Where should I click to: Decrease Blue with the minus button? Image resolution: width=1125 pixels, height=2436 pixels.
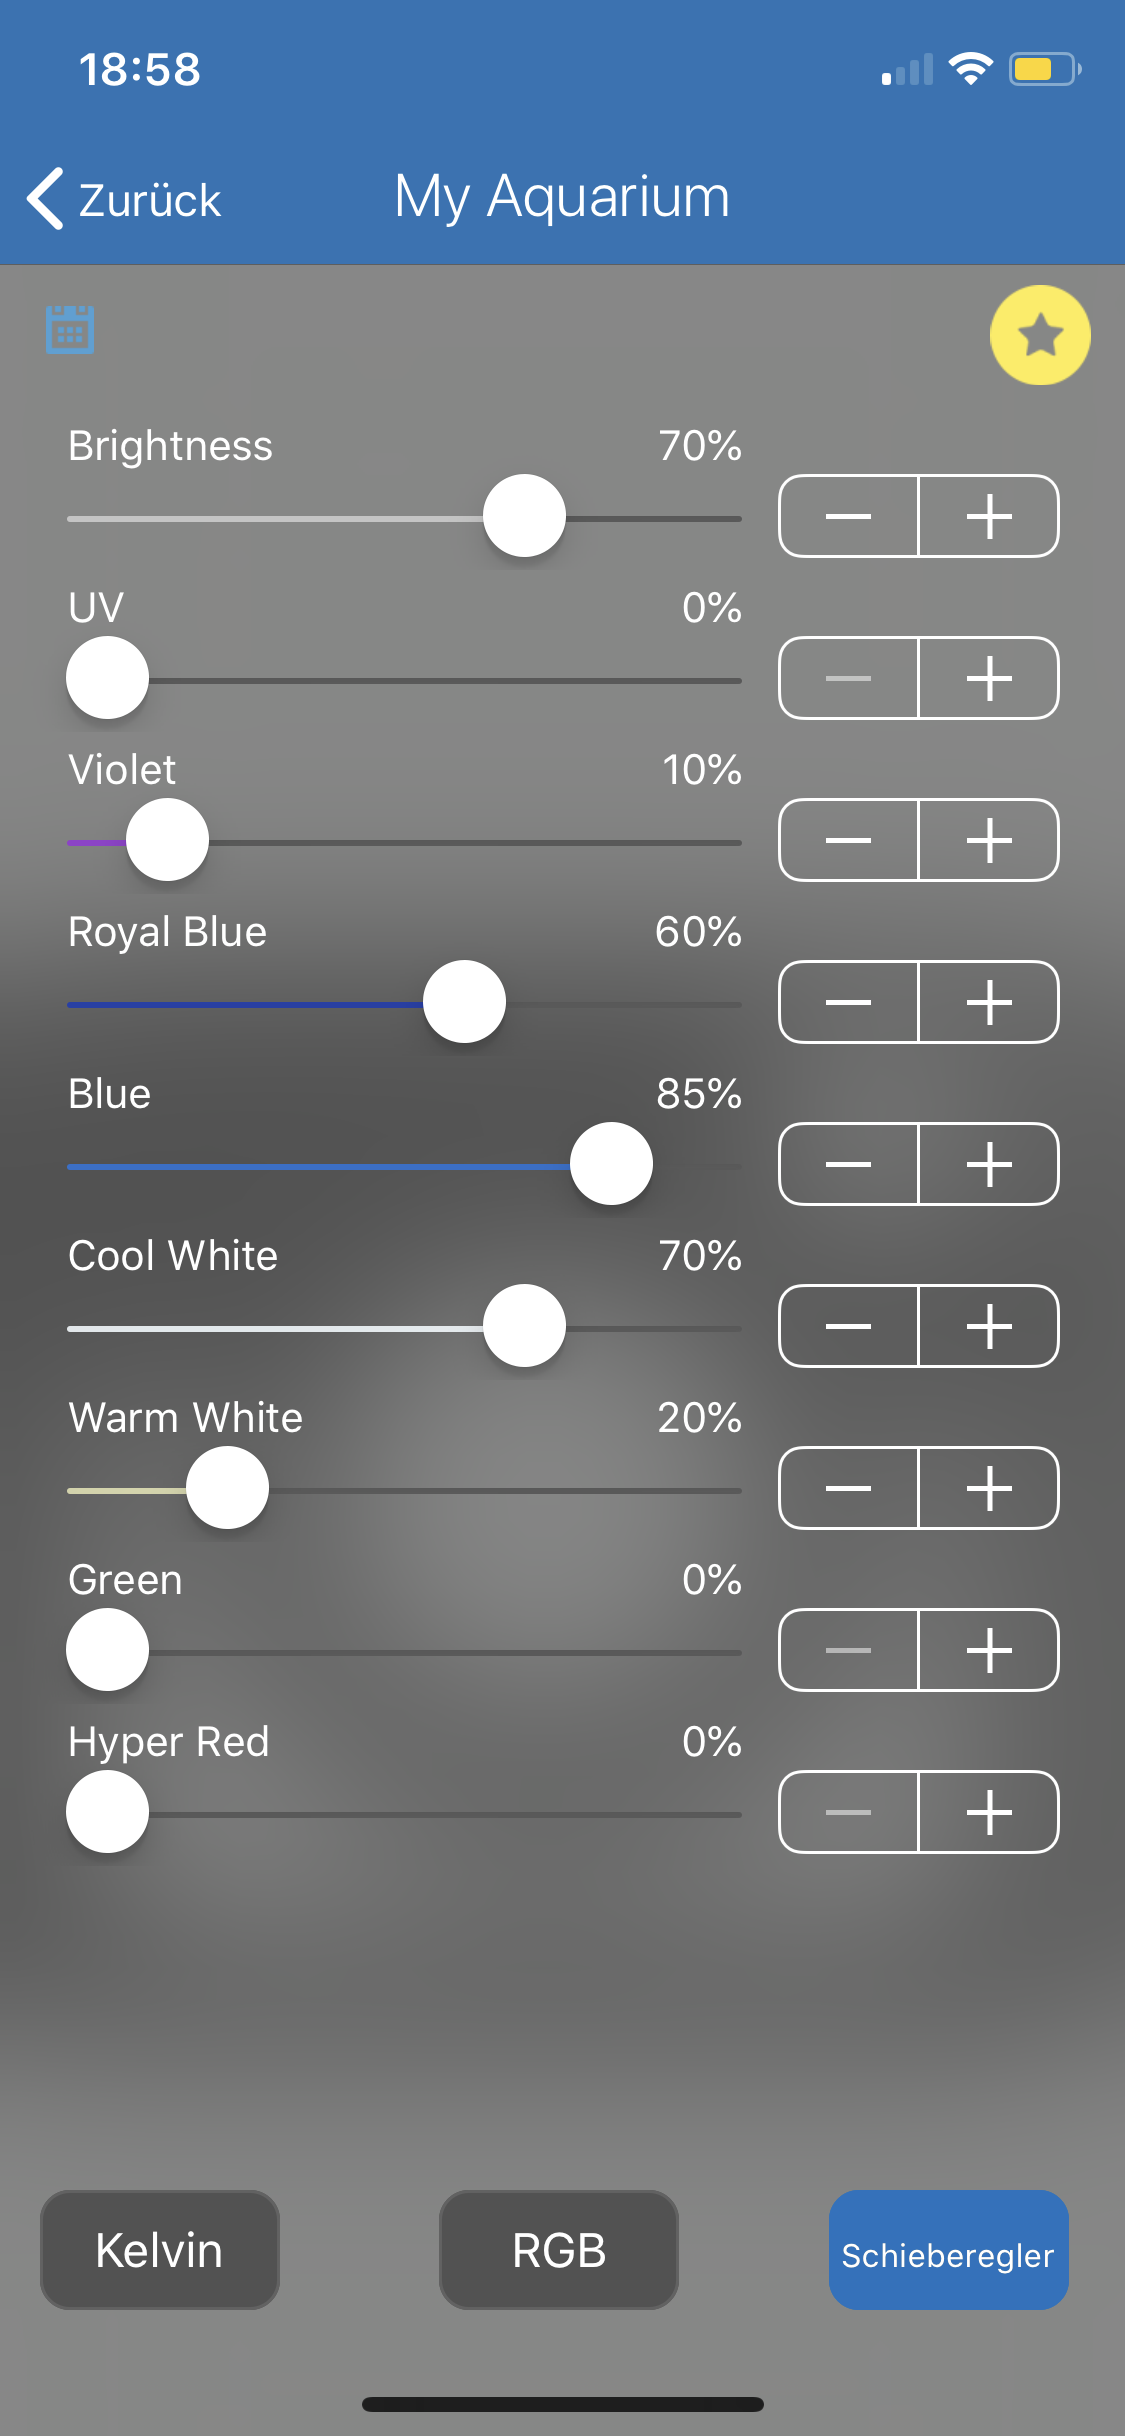coord(848,1164)
